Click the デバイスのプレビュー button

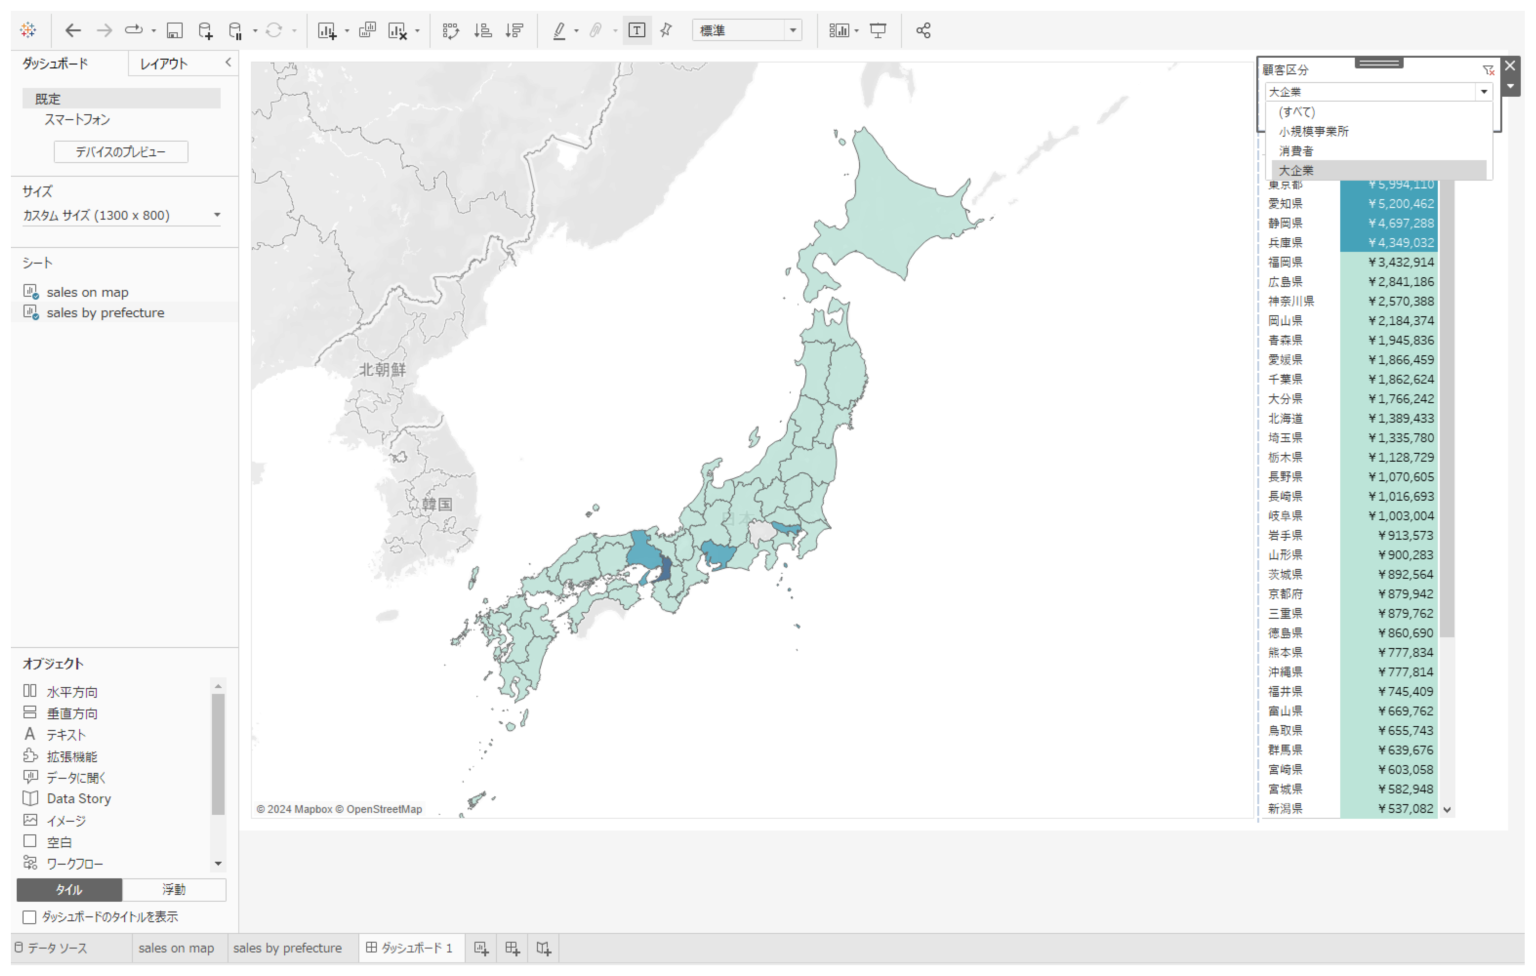point(120,152)
